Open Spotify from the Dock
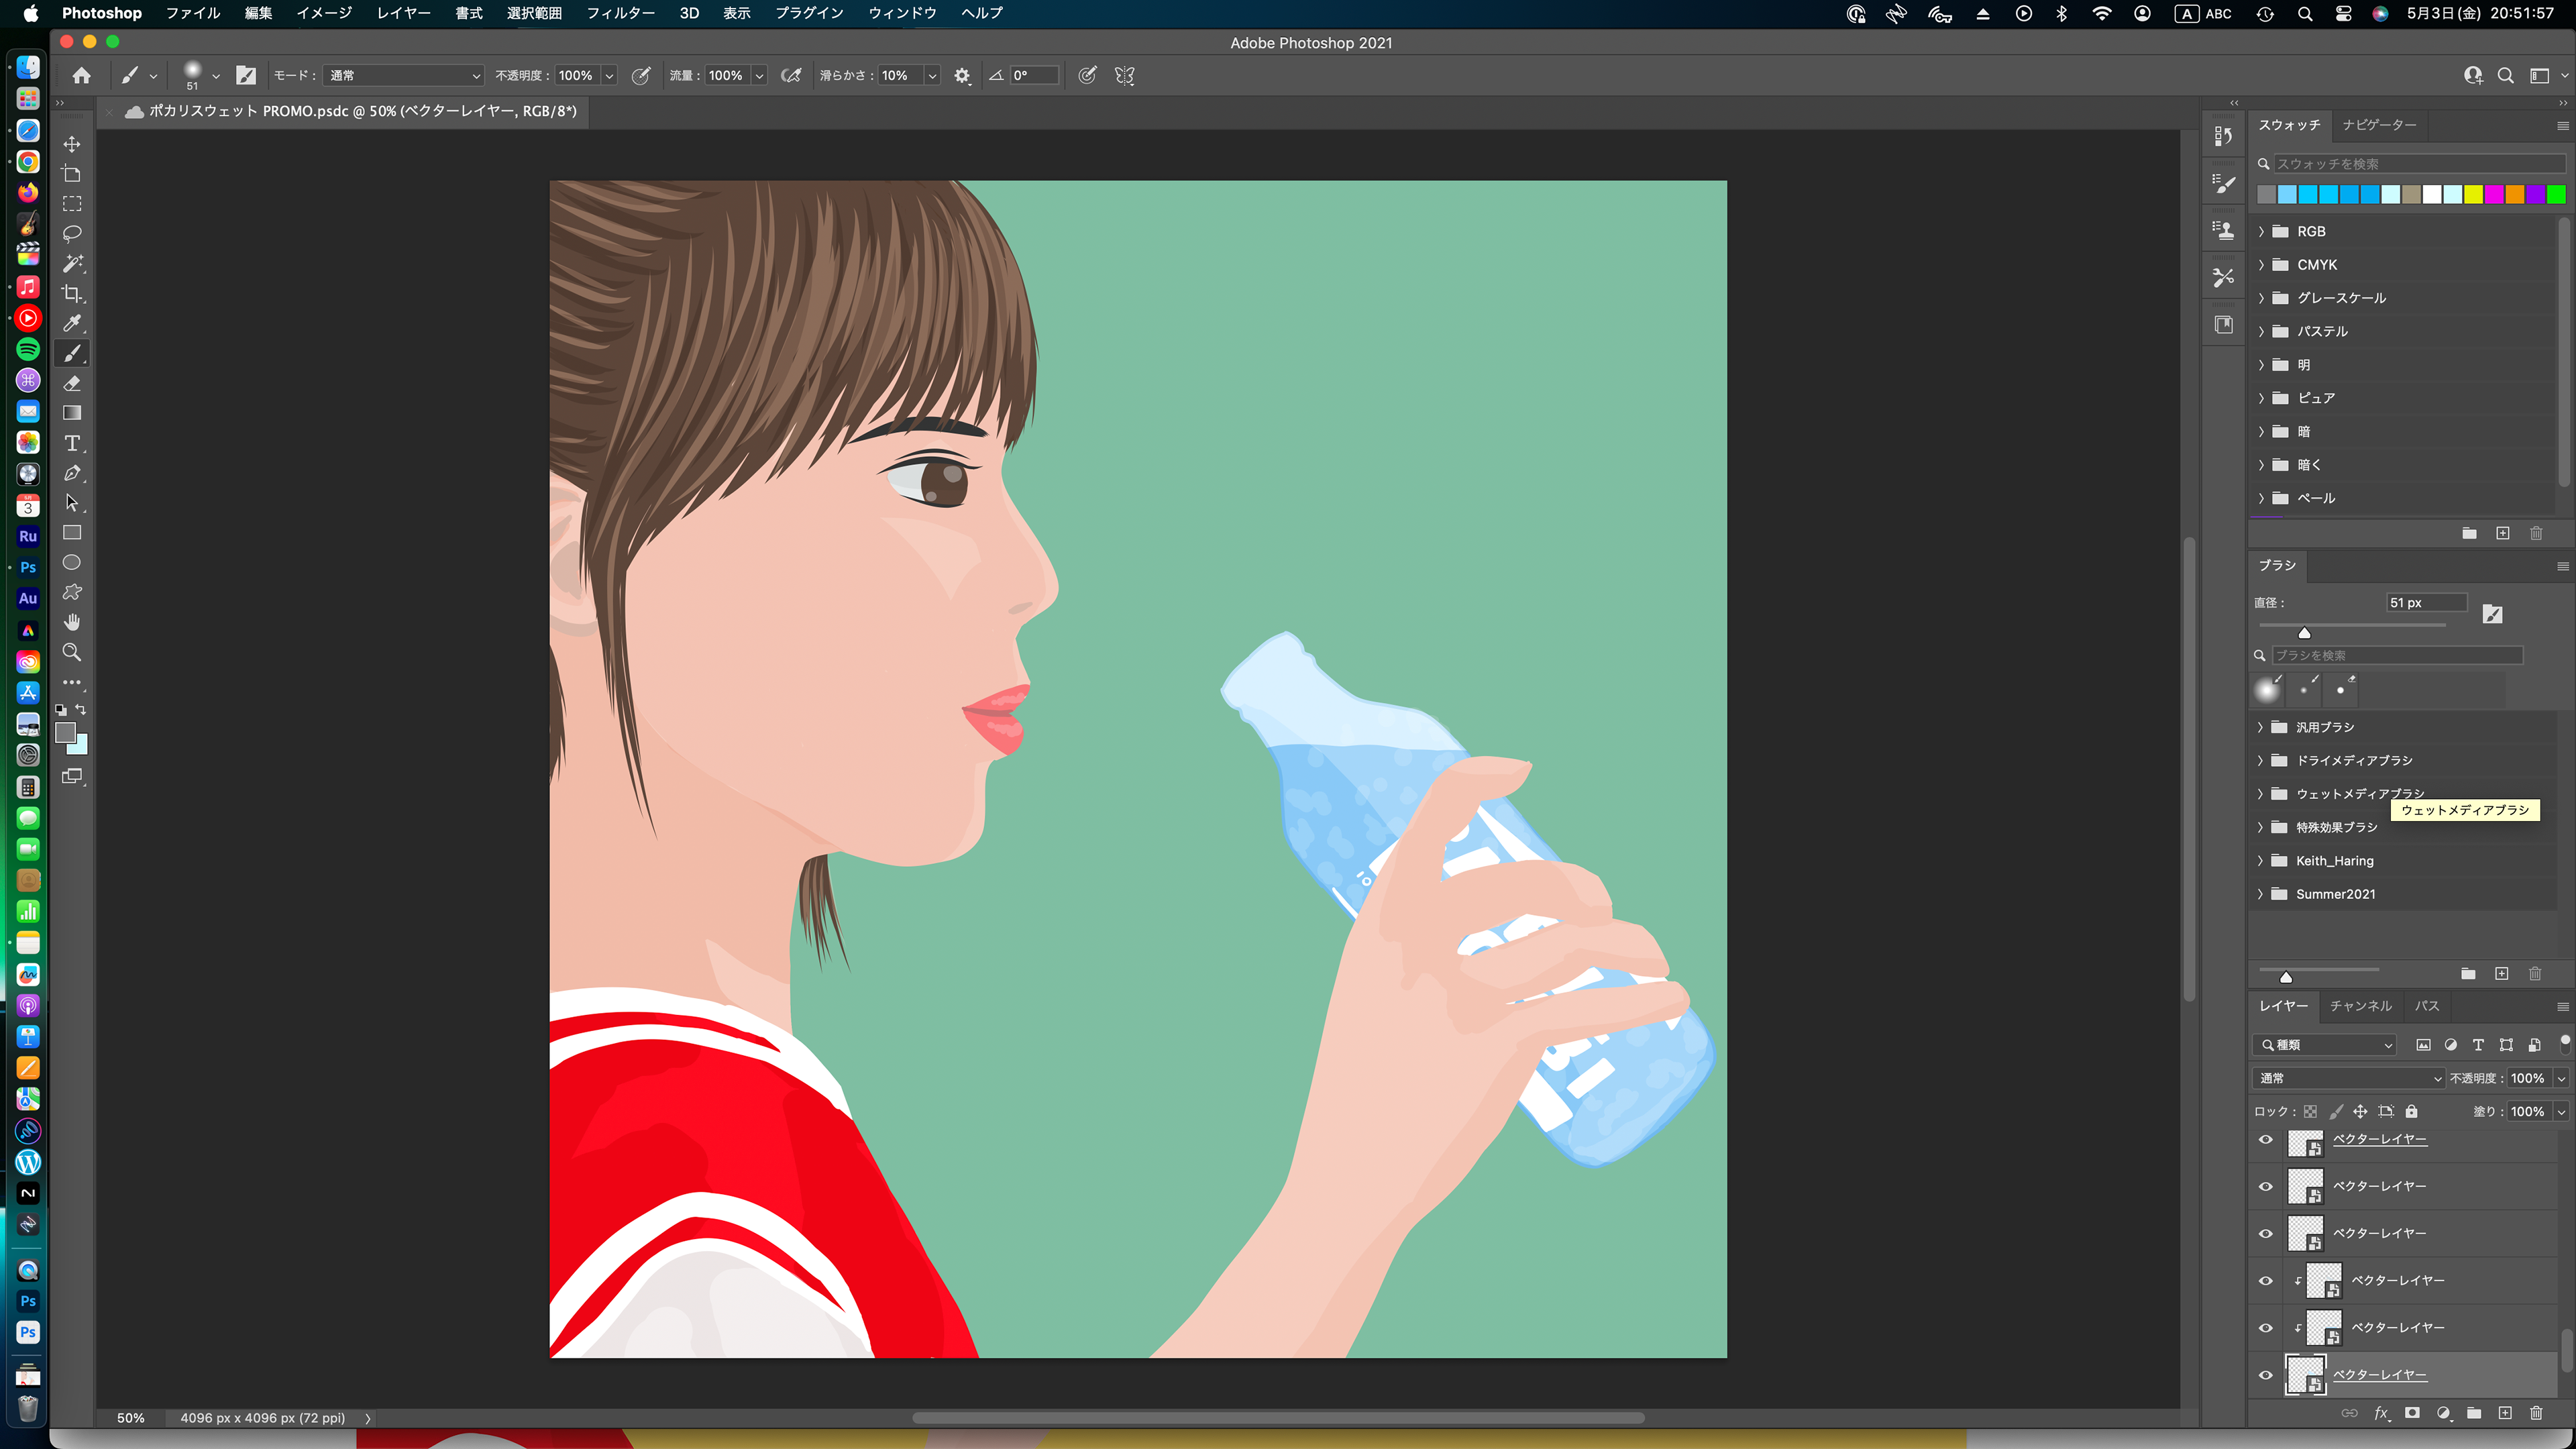Image resolution: width=2576 pixels, height=1449 pixels. coord(28,349)
